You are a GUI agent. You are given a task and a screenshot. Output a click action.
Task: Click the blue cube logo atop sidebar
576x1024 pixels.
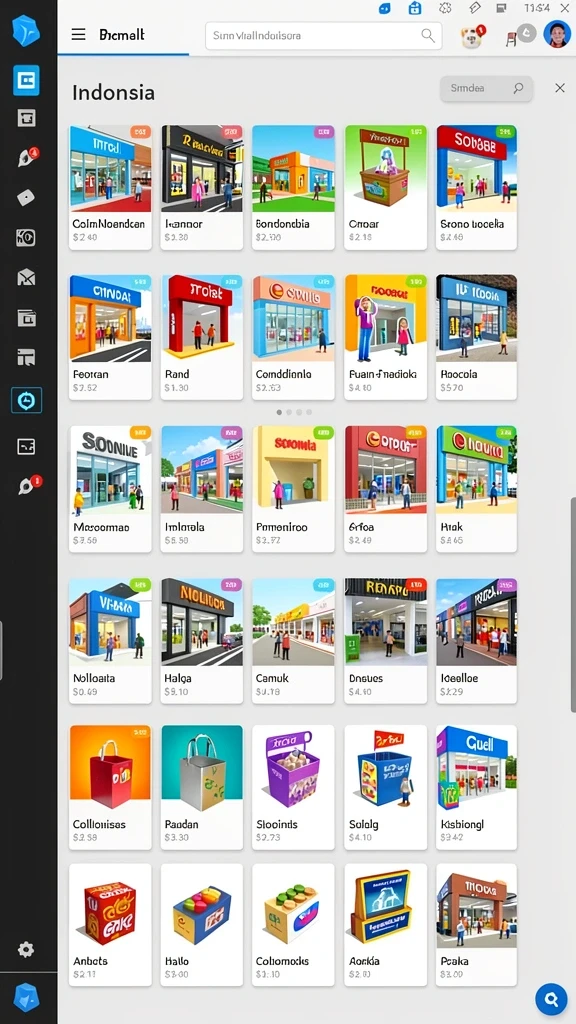[26, 31]
